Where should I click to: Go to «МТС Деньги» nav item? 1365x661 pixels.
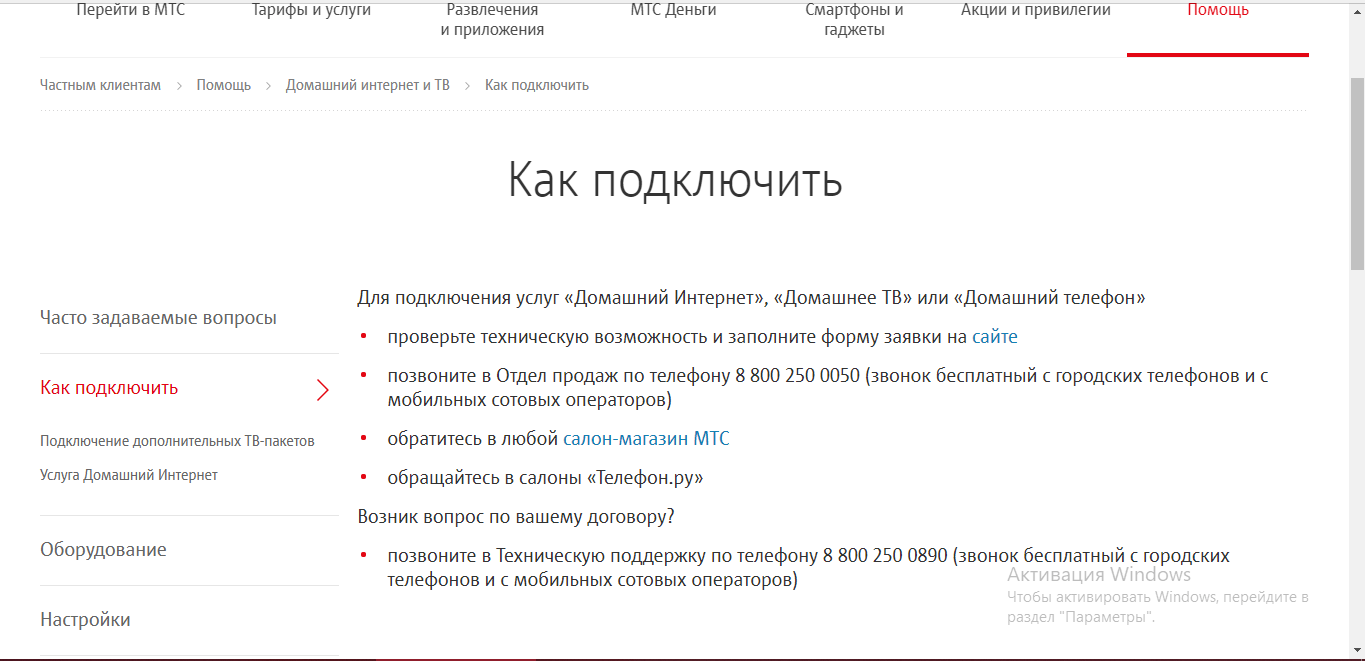pos(673,10)
